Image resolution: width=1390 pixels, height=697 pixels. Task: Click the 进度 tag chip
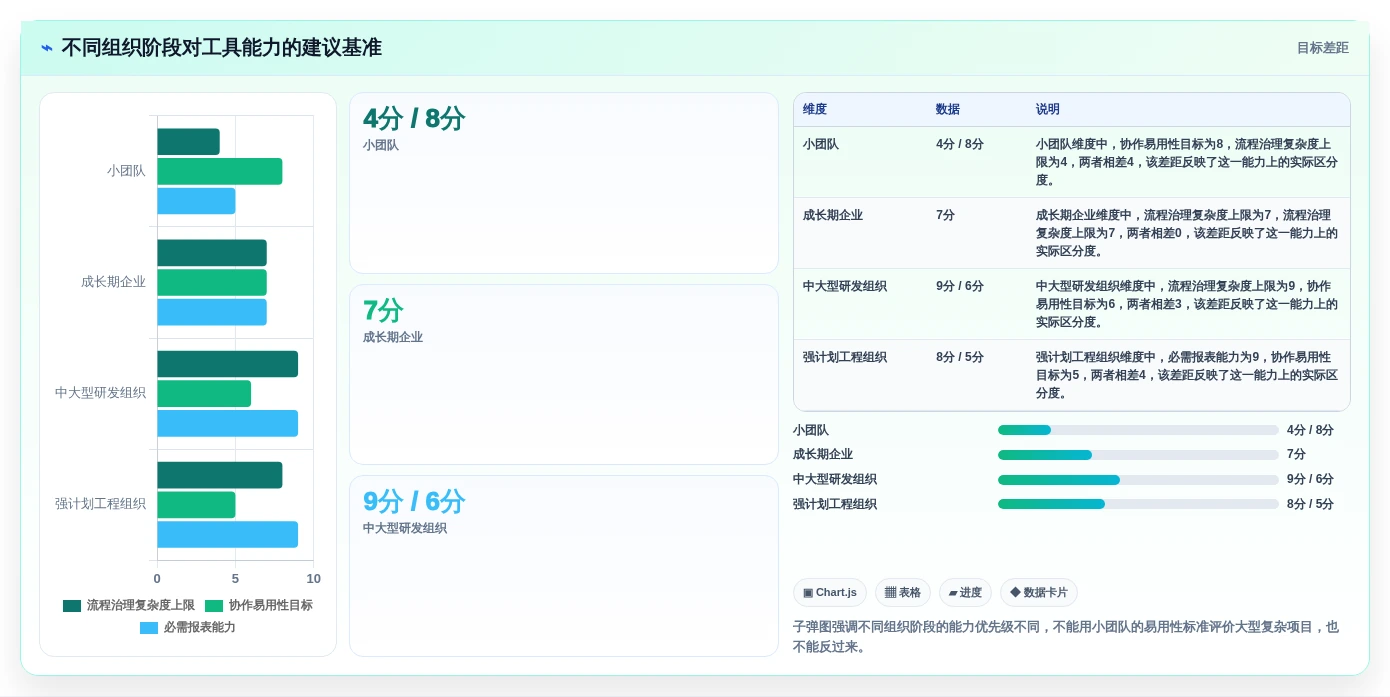tap(965, 593)
